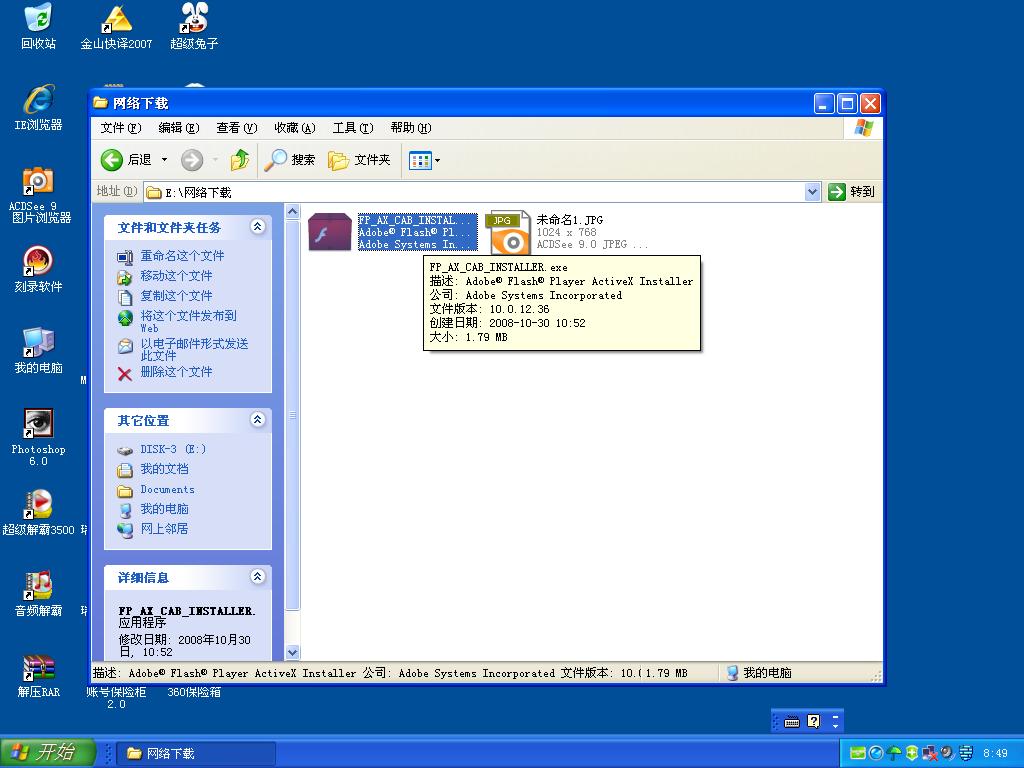Open the 工具(T) menu
The width and height of the screenshot is (1024, 768).
click(x=353, y=127)
